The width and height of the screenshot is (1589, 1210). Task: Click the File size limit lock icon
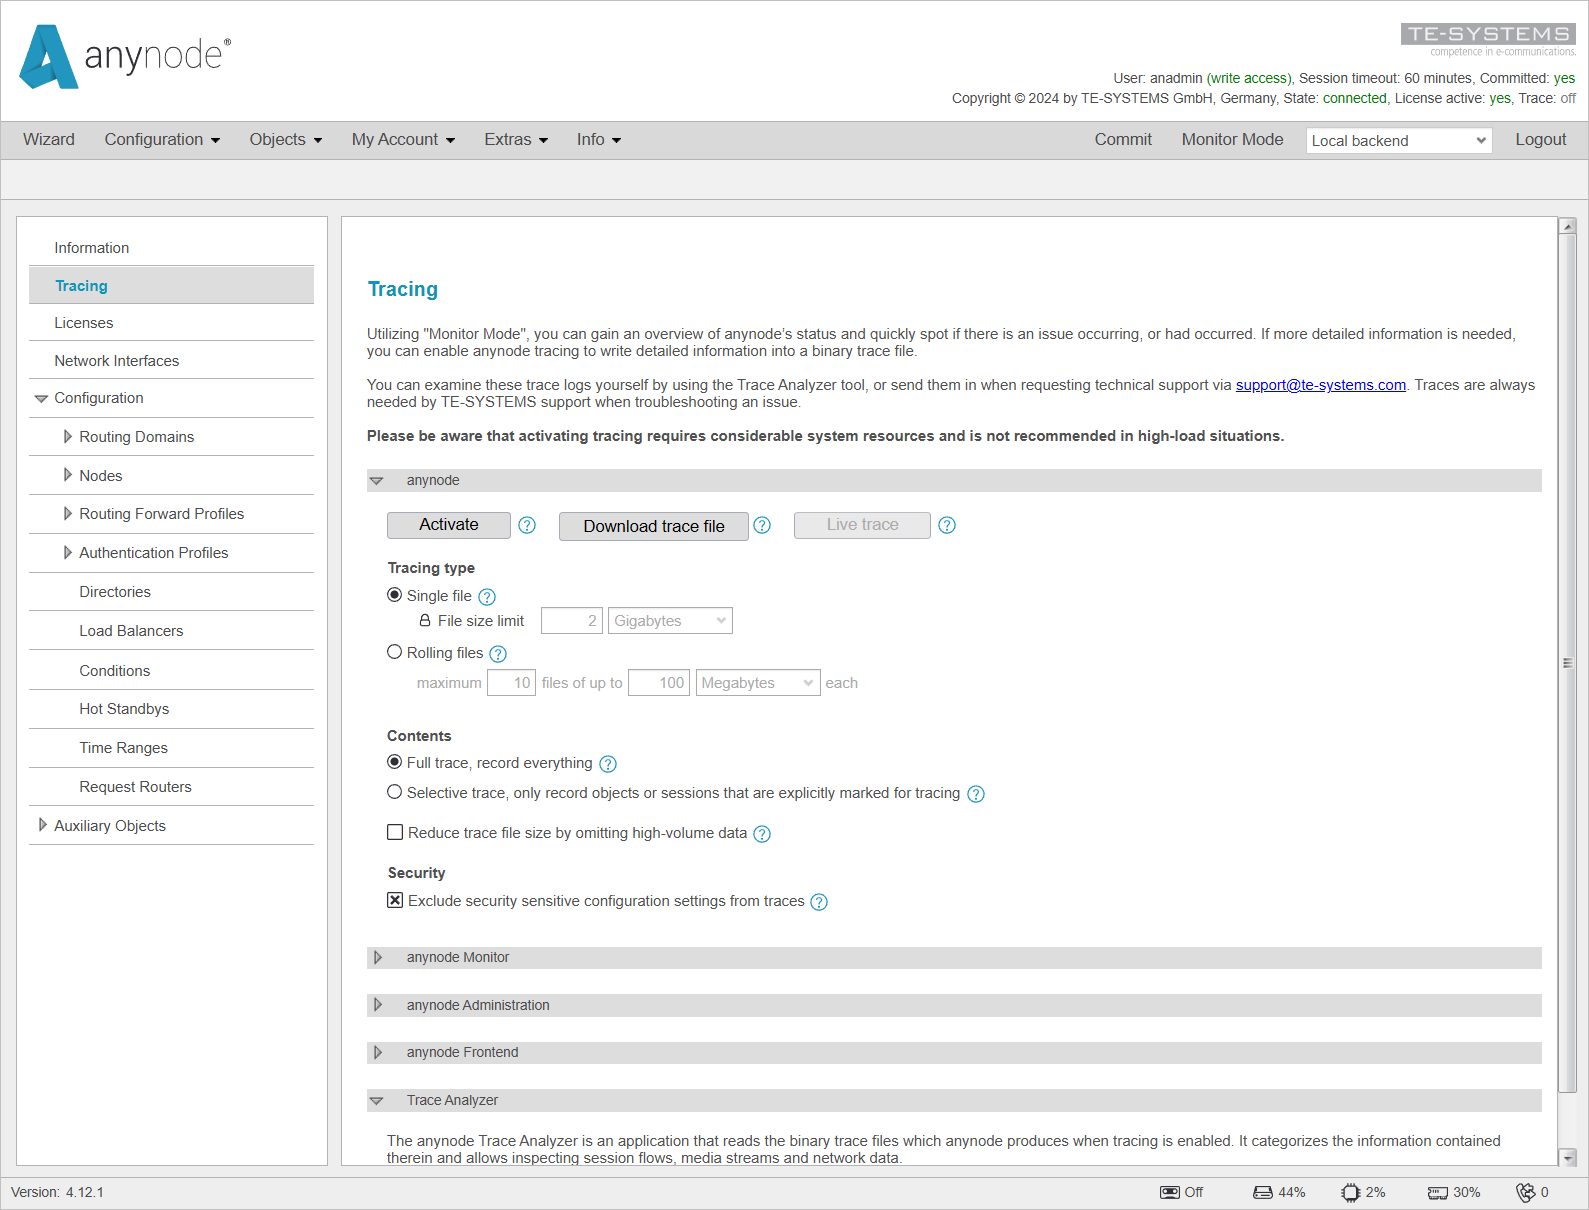425,620
